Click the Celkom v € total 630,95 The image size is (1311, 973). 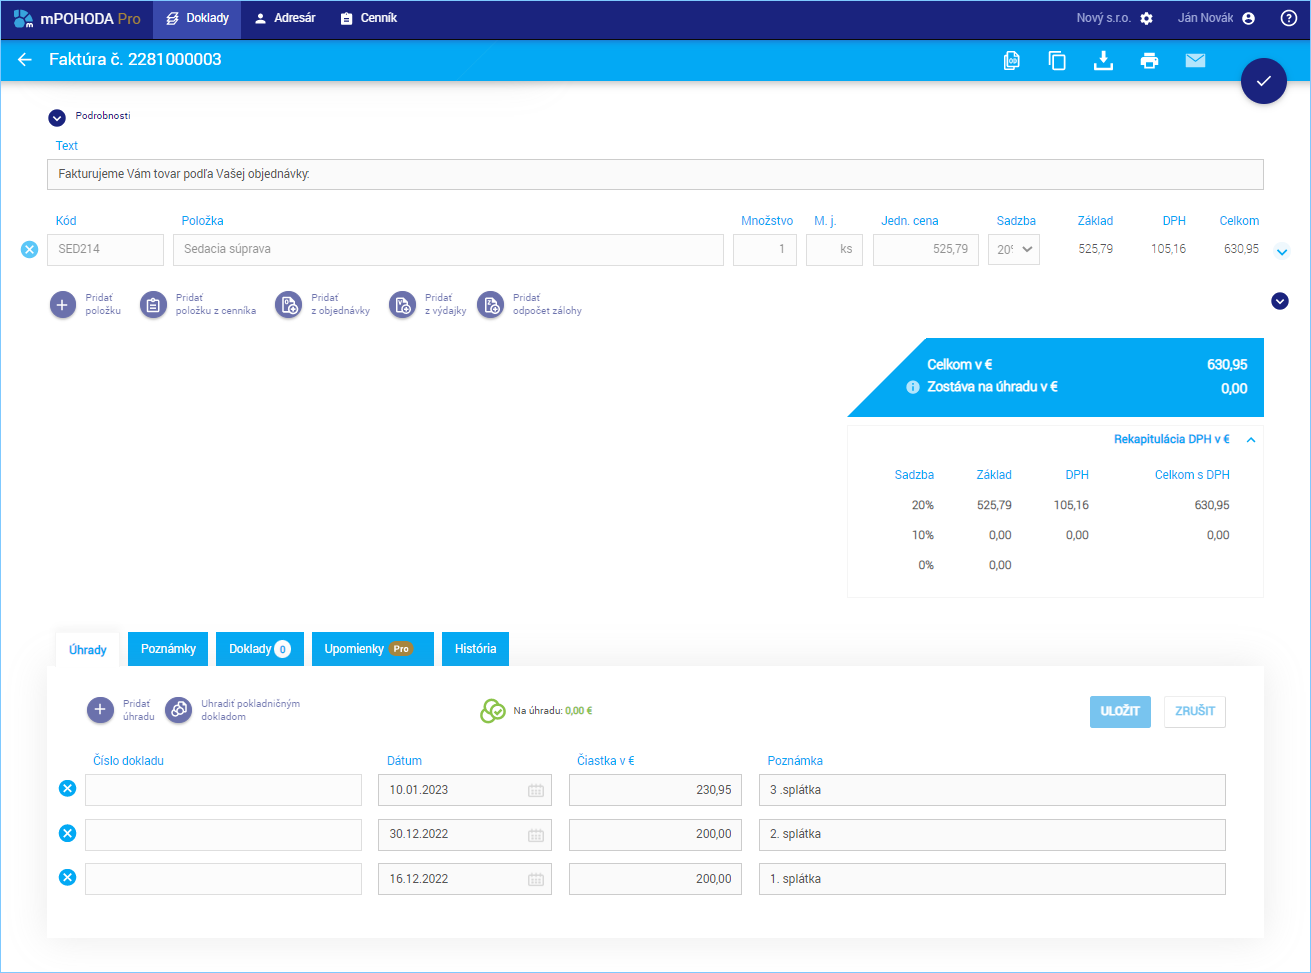click(x=1227, y=365)
